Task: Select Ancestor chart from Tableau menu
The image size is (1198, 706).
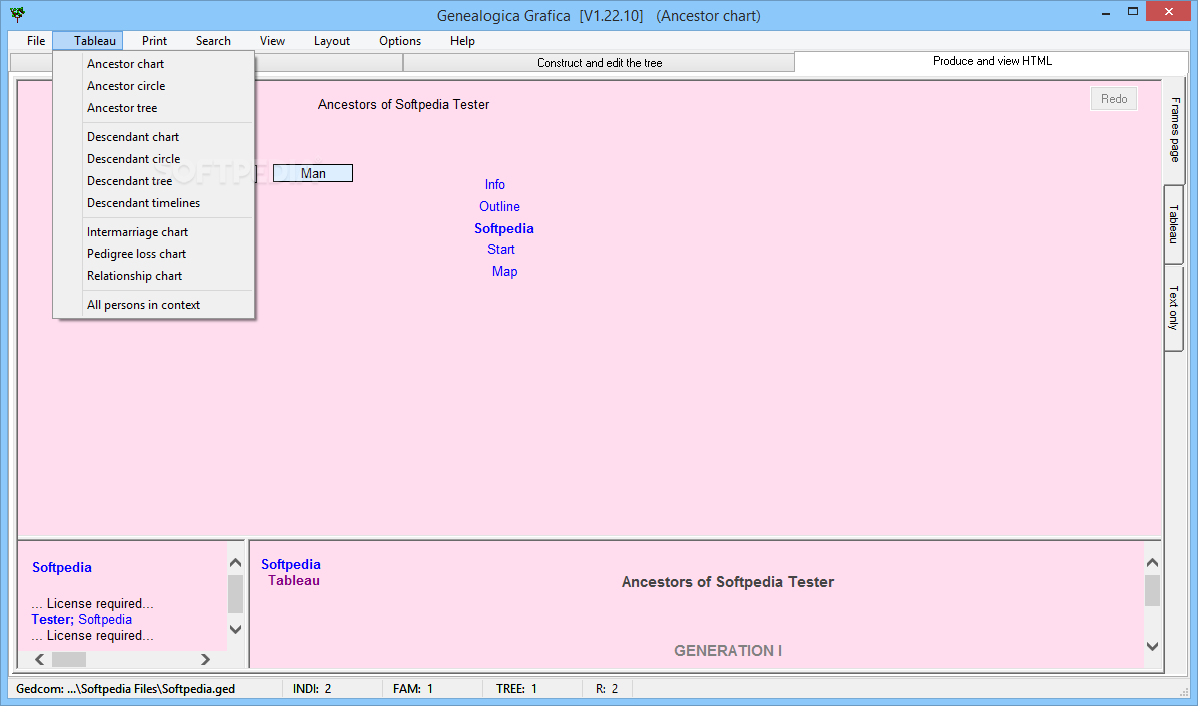Action: (x=154, y=64)
